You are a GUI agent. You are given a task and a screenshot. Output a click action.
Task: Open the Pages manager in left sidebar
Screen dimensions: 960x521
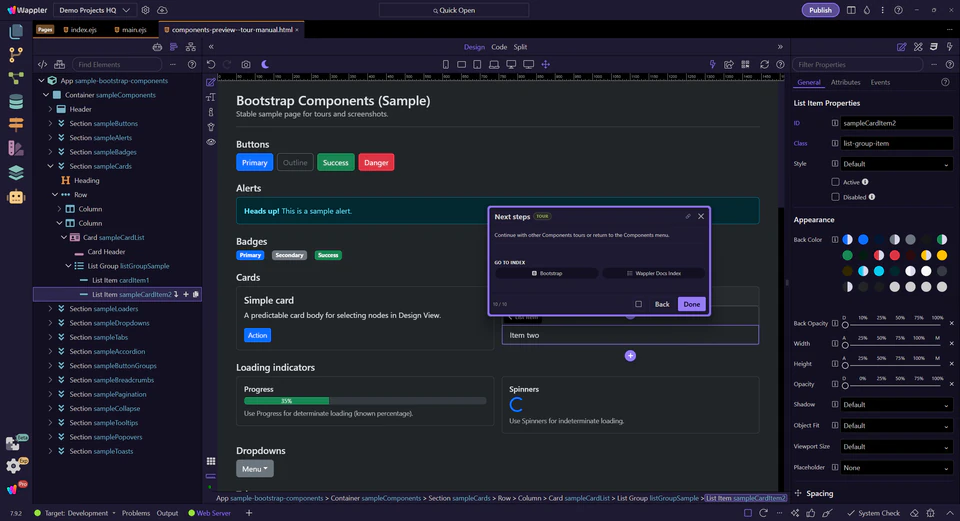tap(16, 32)
